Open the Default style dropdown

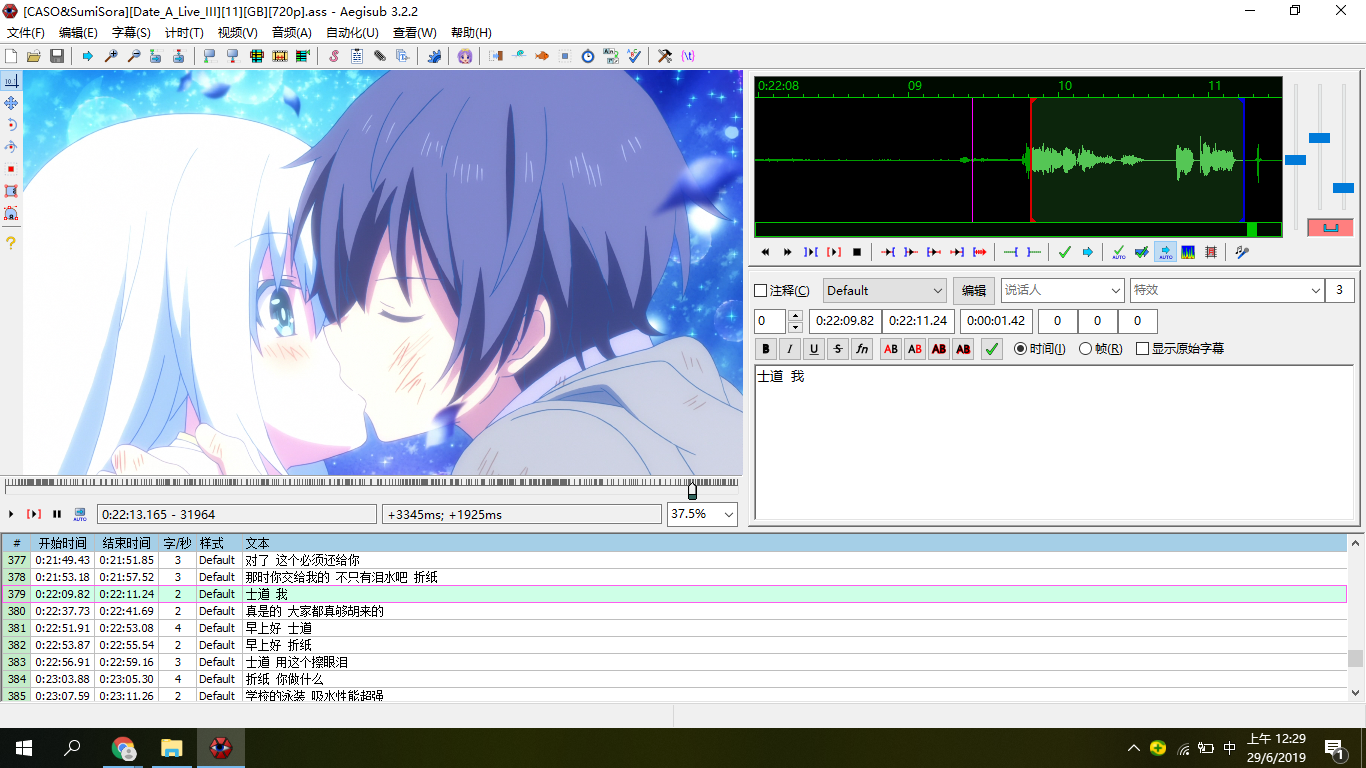(x=885, y=291)
